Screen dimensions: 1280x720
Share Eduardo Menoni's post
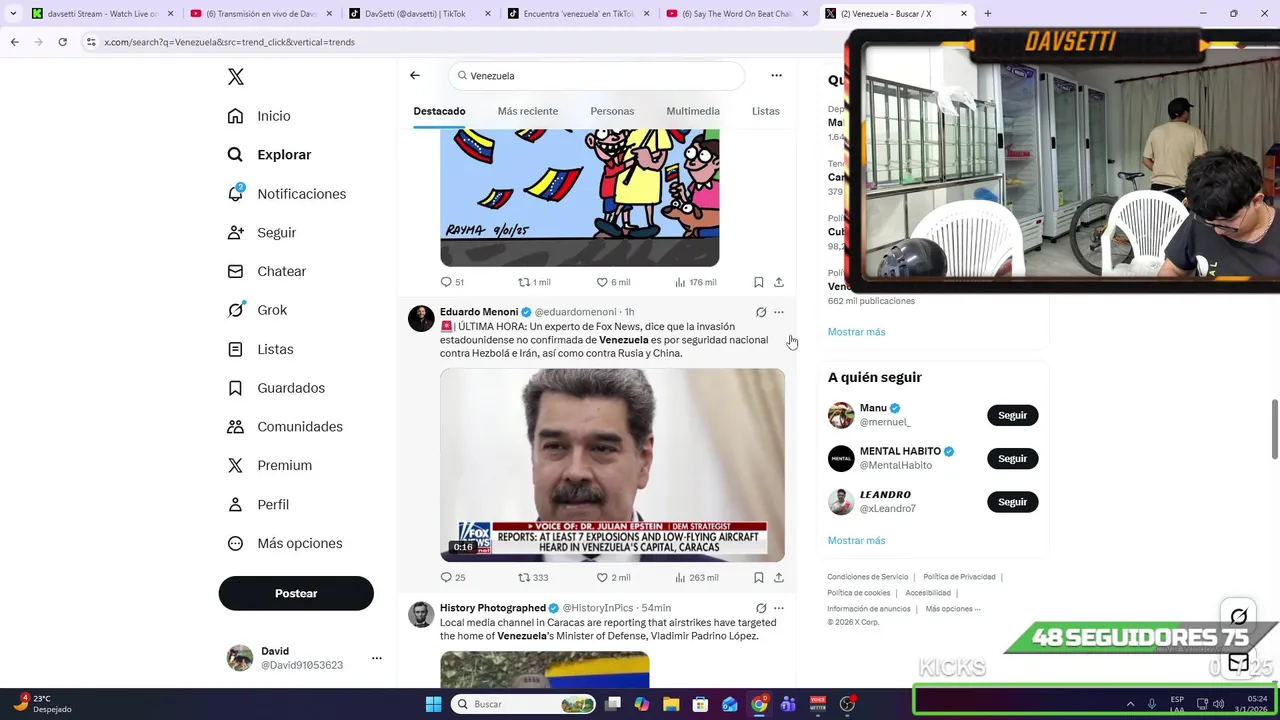779,578
